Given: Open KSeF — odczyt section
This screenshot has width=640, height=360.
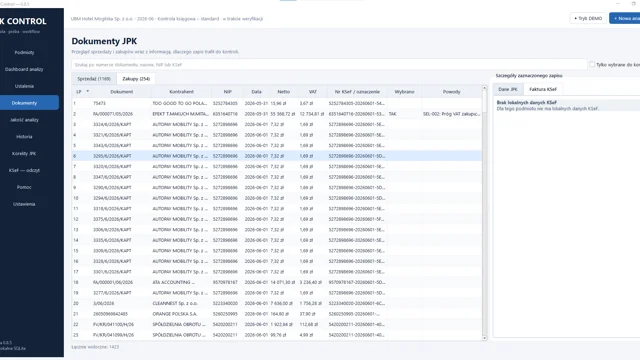Looking at the screenshot, I should click(x=24, y=170).
